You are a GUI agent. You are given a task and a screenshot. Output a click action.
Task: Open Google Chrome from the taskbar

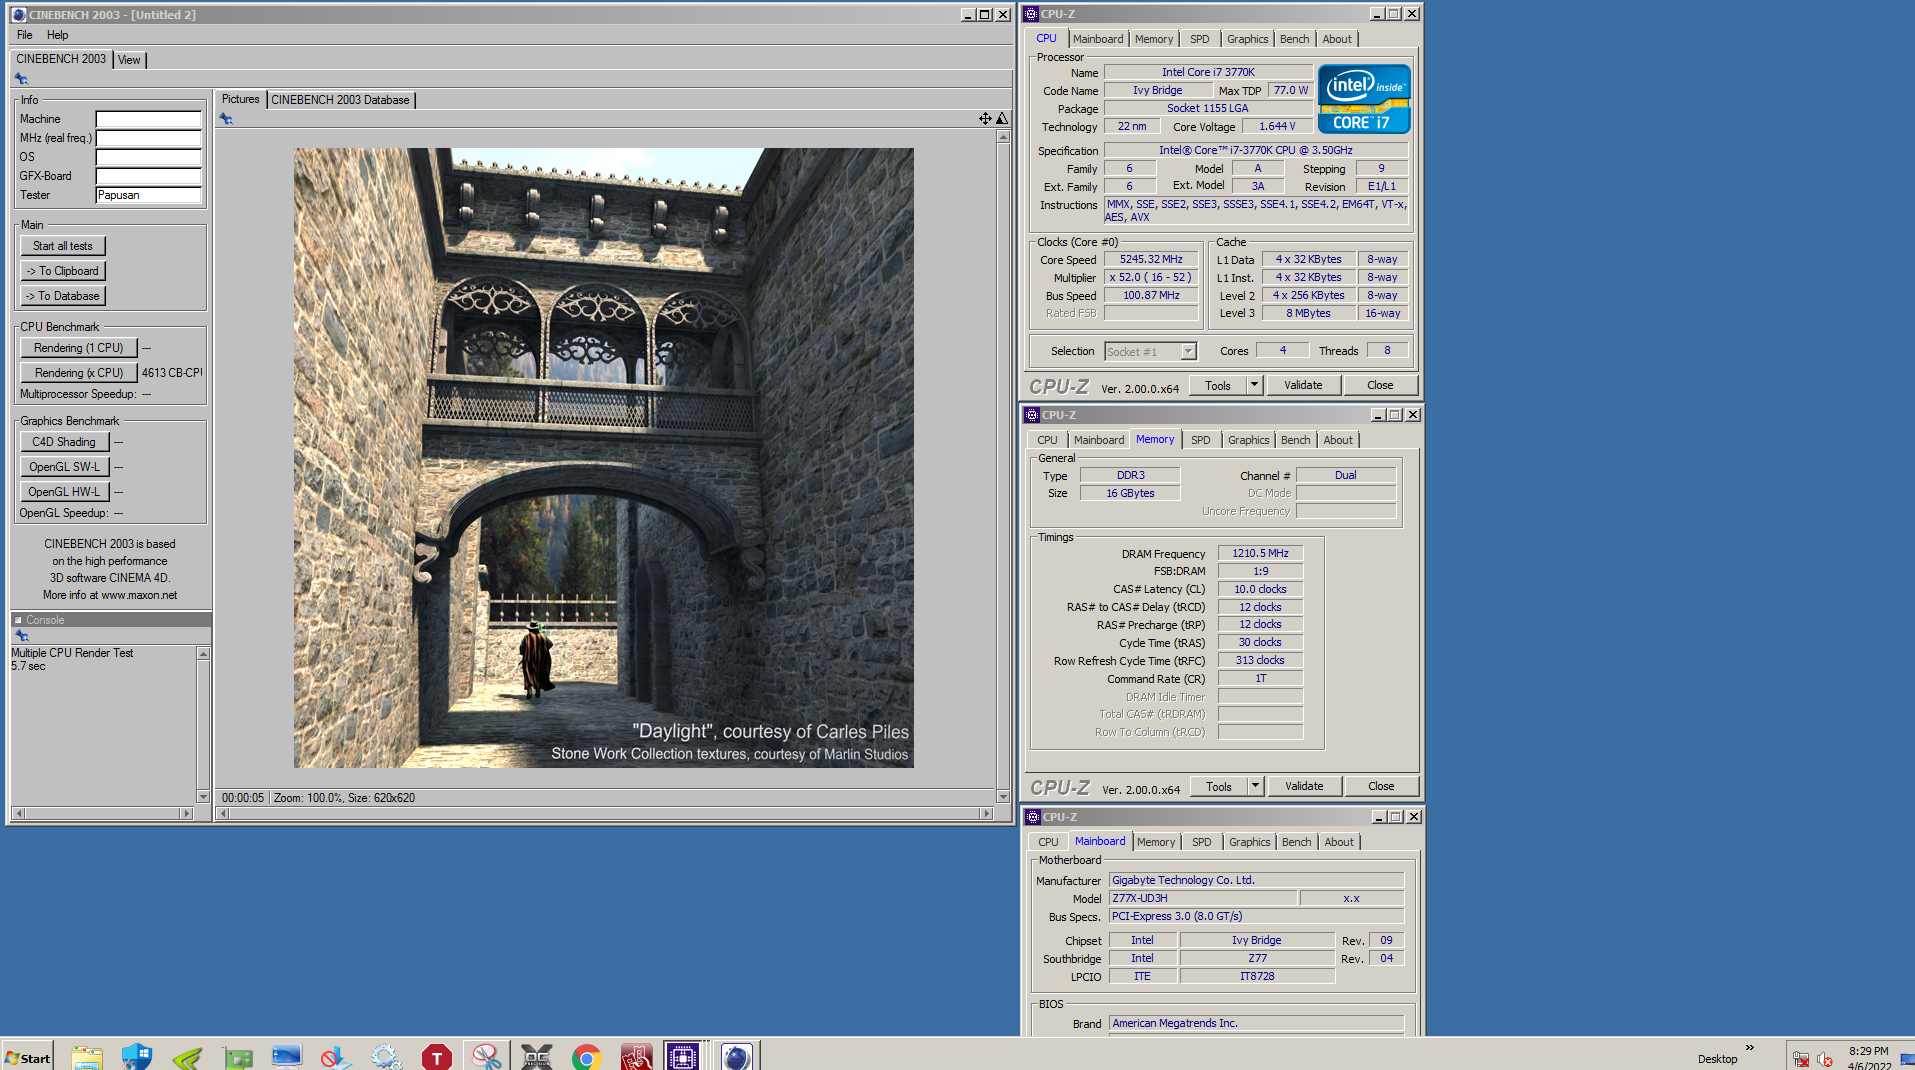tap(587, 1057)
